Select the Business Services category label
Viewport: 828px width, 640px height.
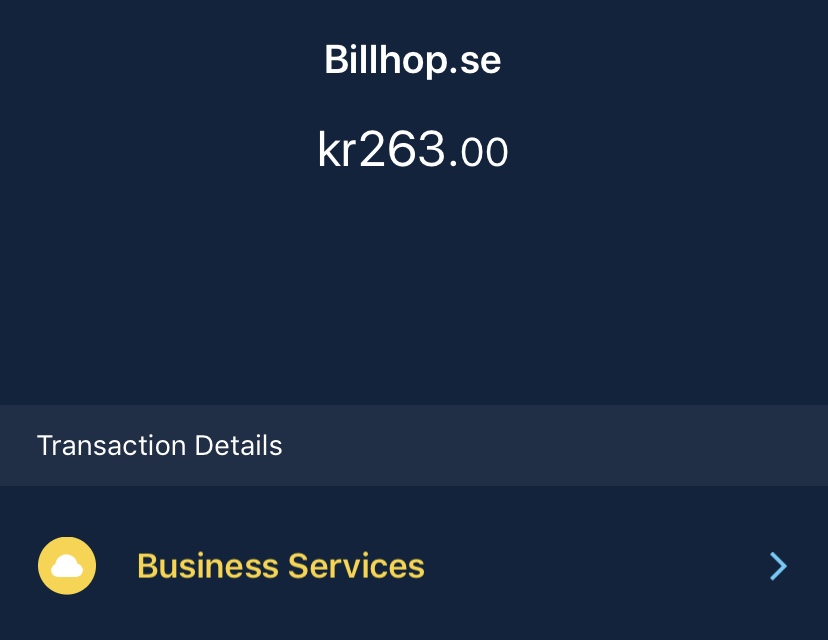coord(281,566)
